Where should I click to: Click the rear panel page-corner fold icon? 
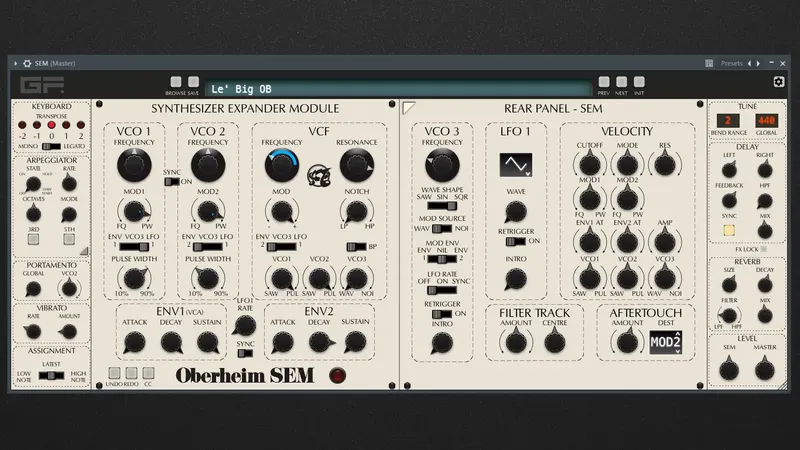409,108
